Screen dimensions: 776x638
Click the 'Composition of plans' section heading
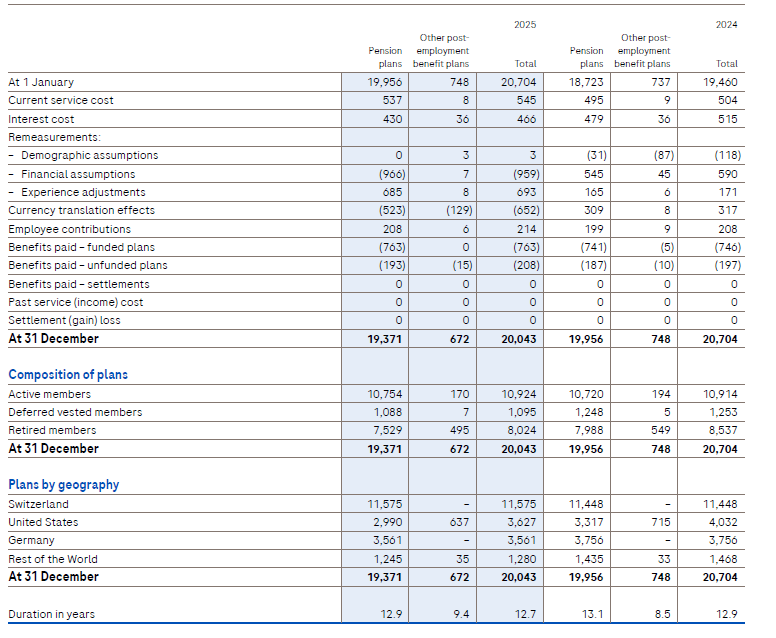click(68, 375)
